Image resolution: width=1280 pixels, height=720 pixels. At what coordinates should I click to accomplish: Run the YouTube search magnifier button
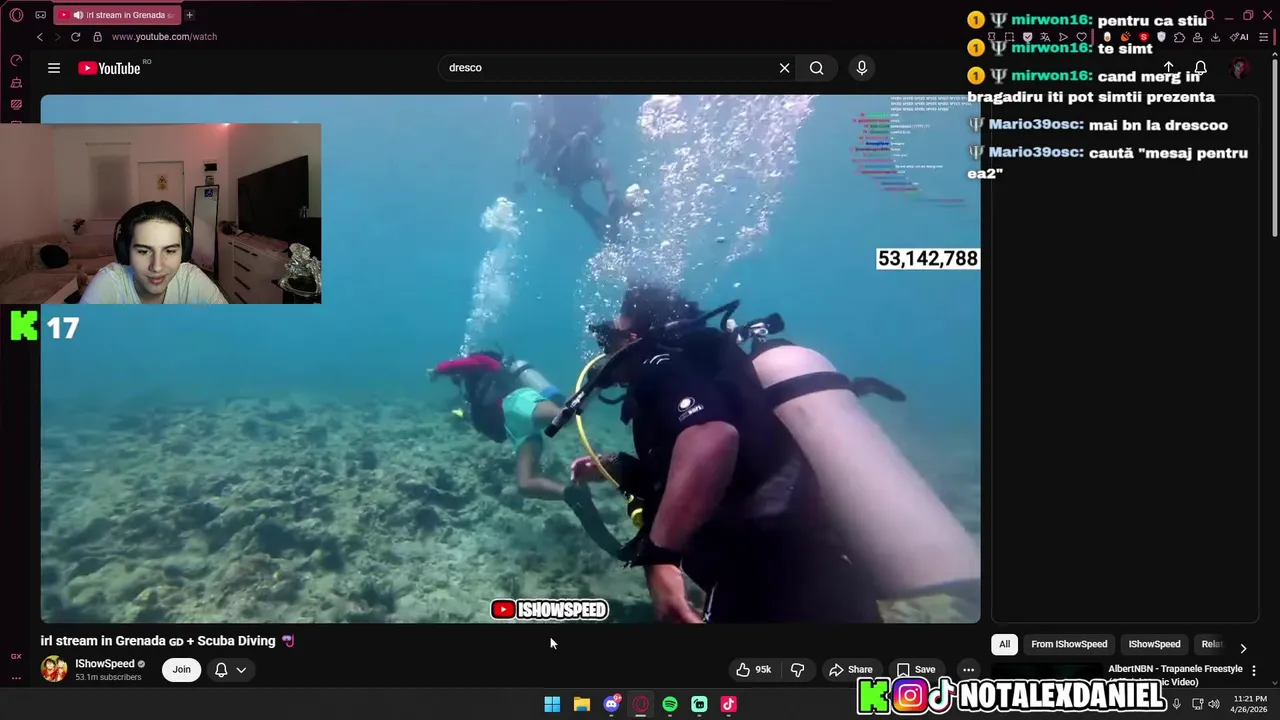coord(817,68)
